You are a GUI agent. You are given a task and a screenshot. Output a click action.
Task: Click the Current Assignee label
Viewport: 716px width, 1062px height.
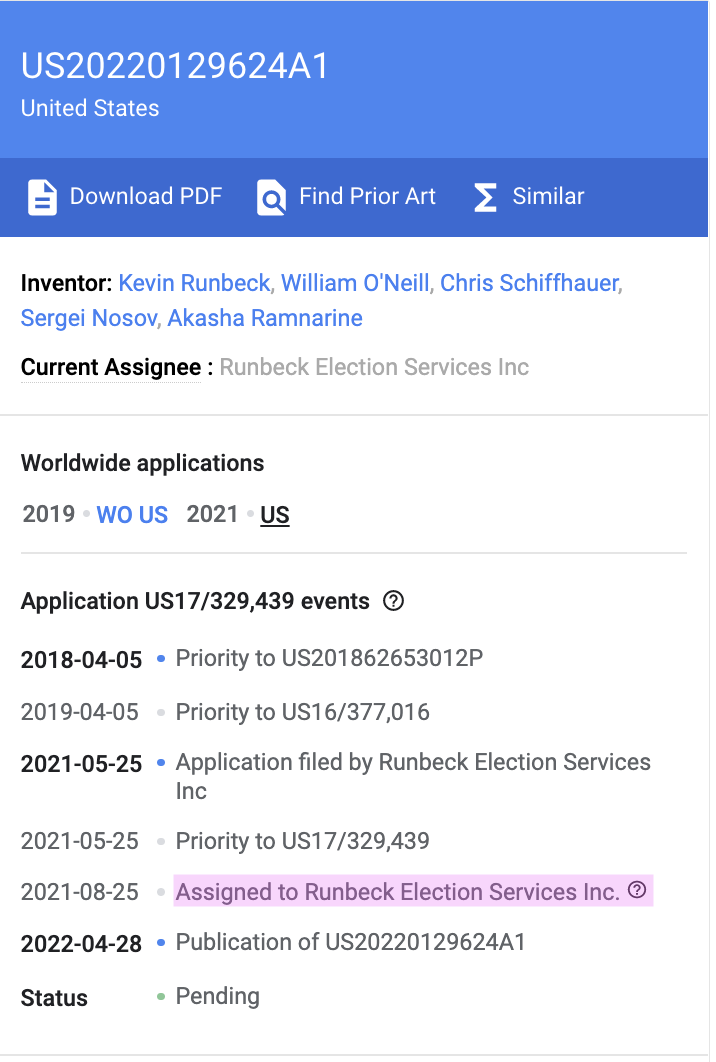(111, 367)
